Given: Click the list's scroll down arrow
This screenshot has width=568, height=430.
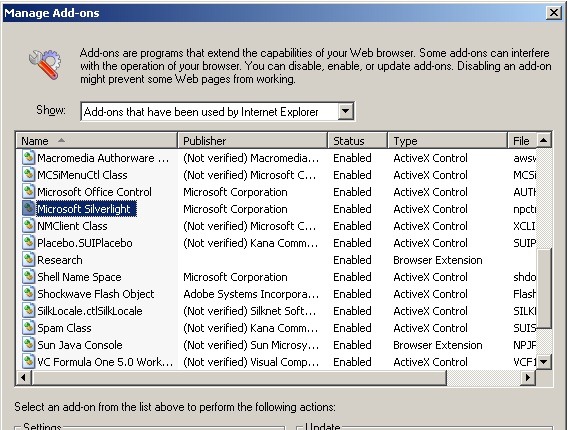Looking at the screenshot, I should click(543, 362).
